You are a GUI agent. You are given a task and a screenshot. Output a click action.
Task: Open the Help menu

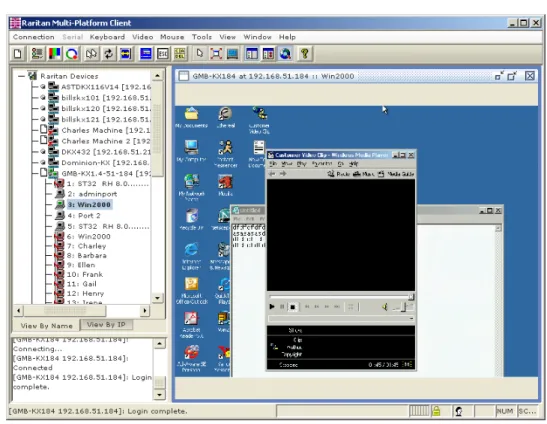[287, 37]
